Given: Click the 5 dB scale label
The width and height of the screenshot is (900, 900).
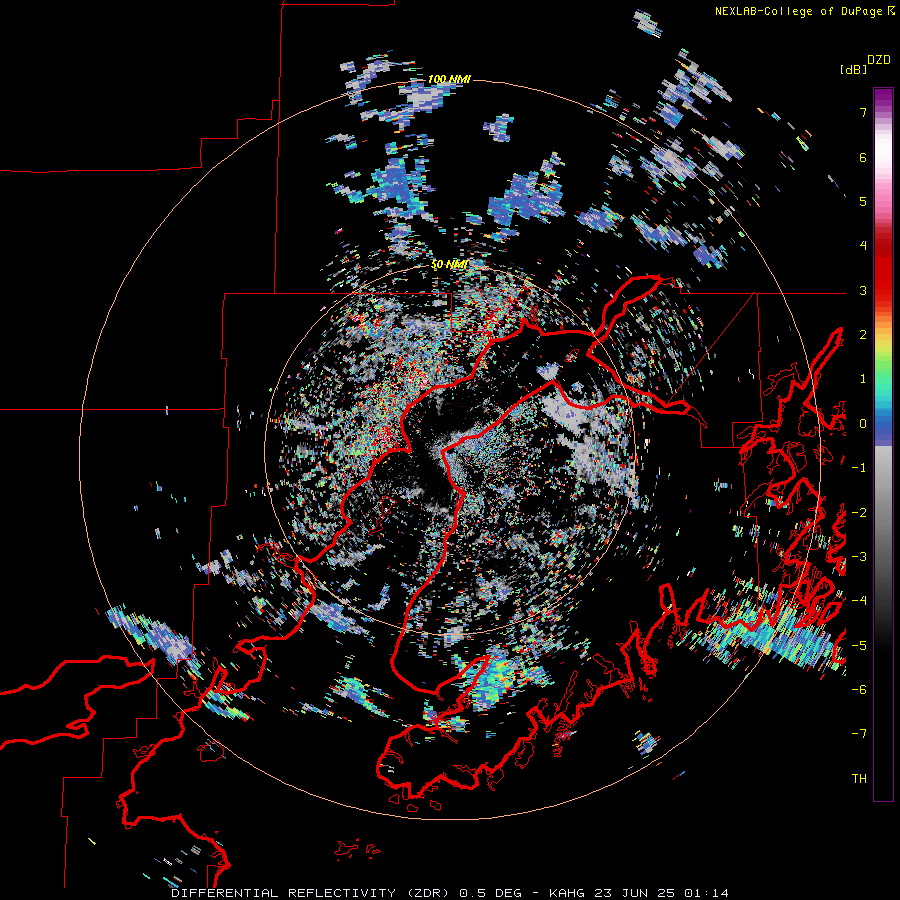Looking at the screenshot, I should pos(863,201).
